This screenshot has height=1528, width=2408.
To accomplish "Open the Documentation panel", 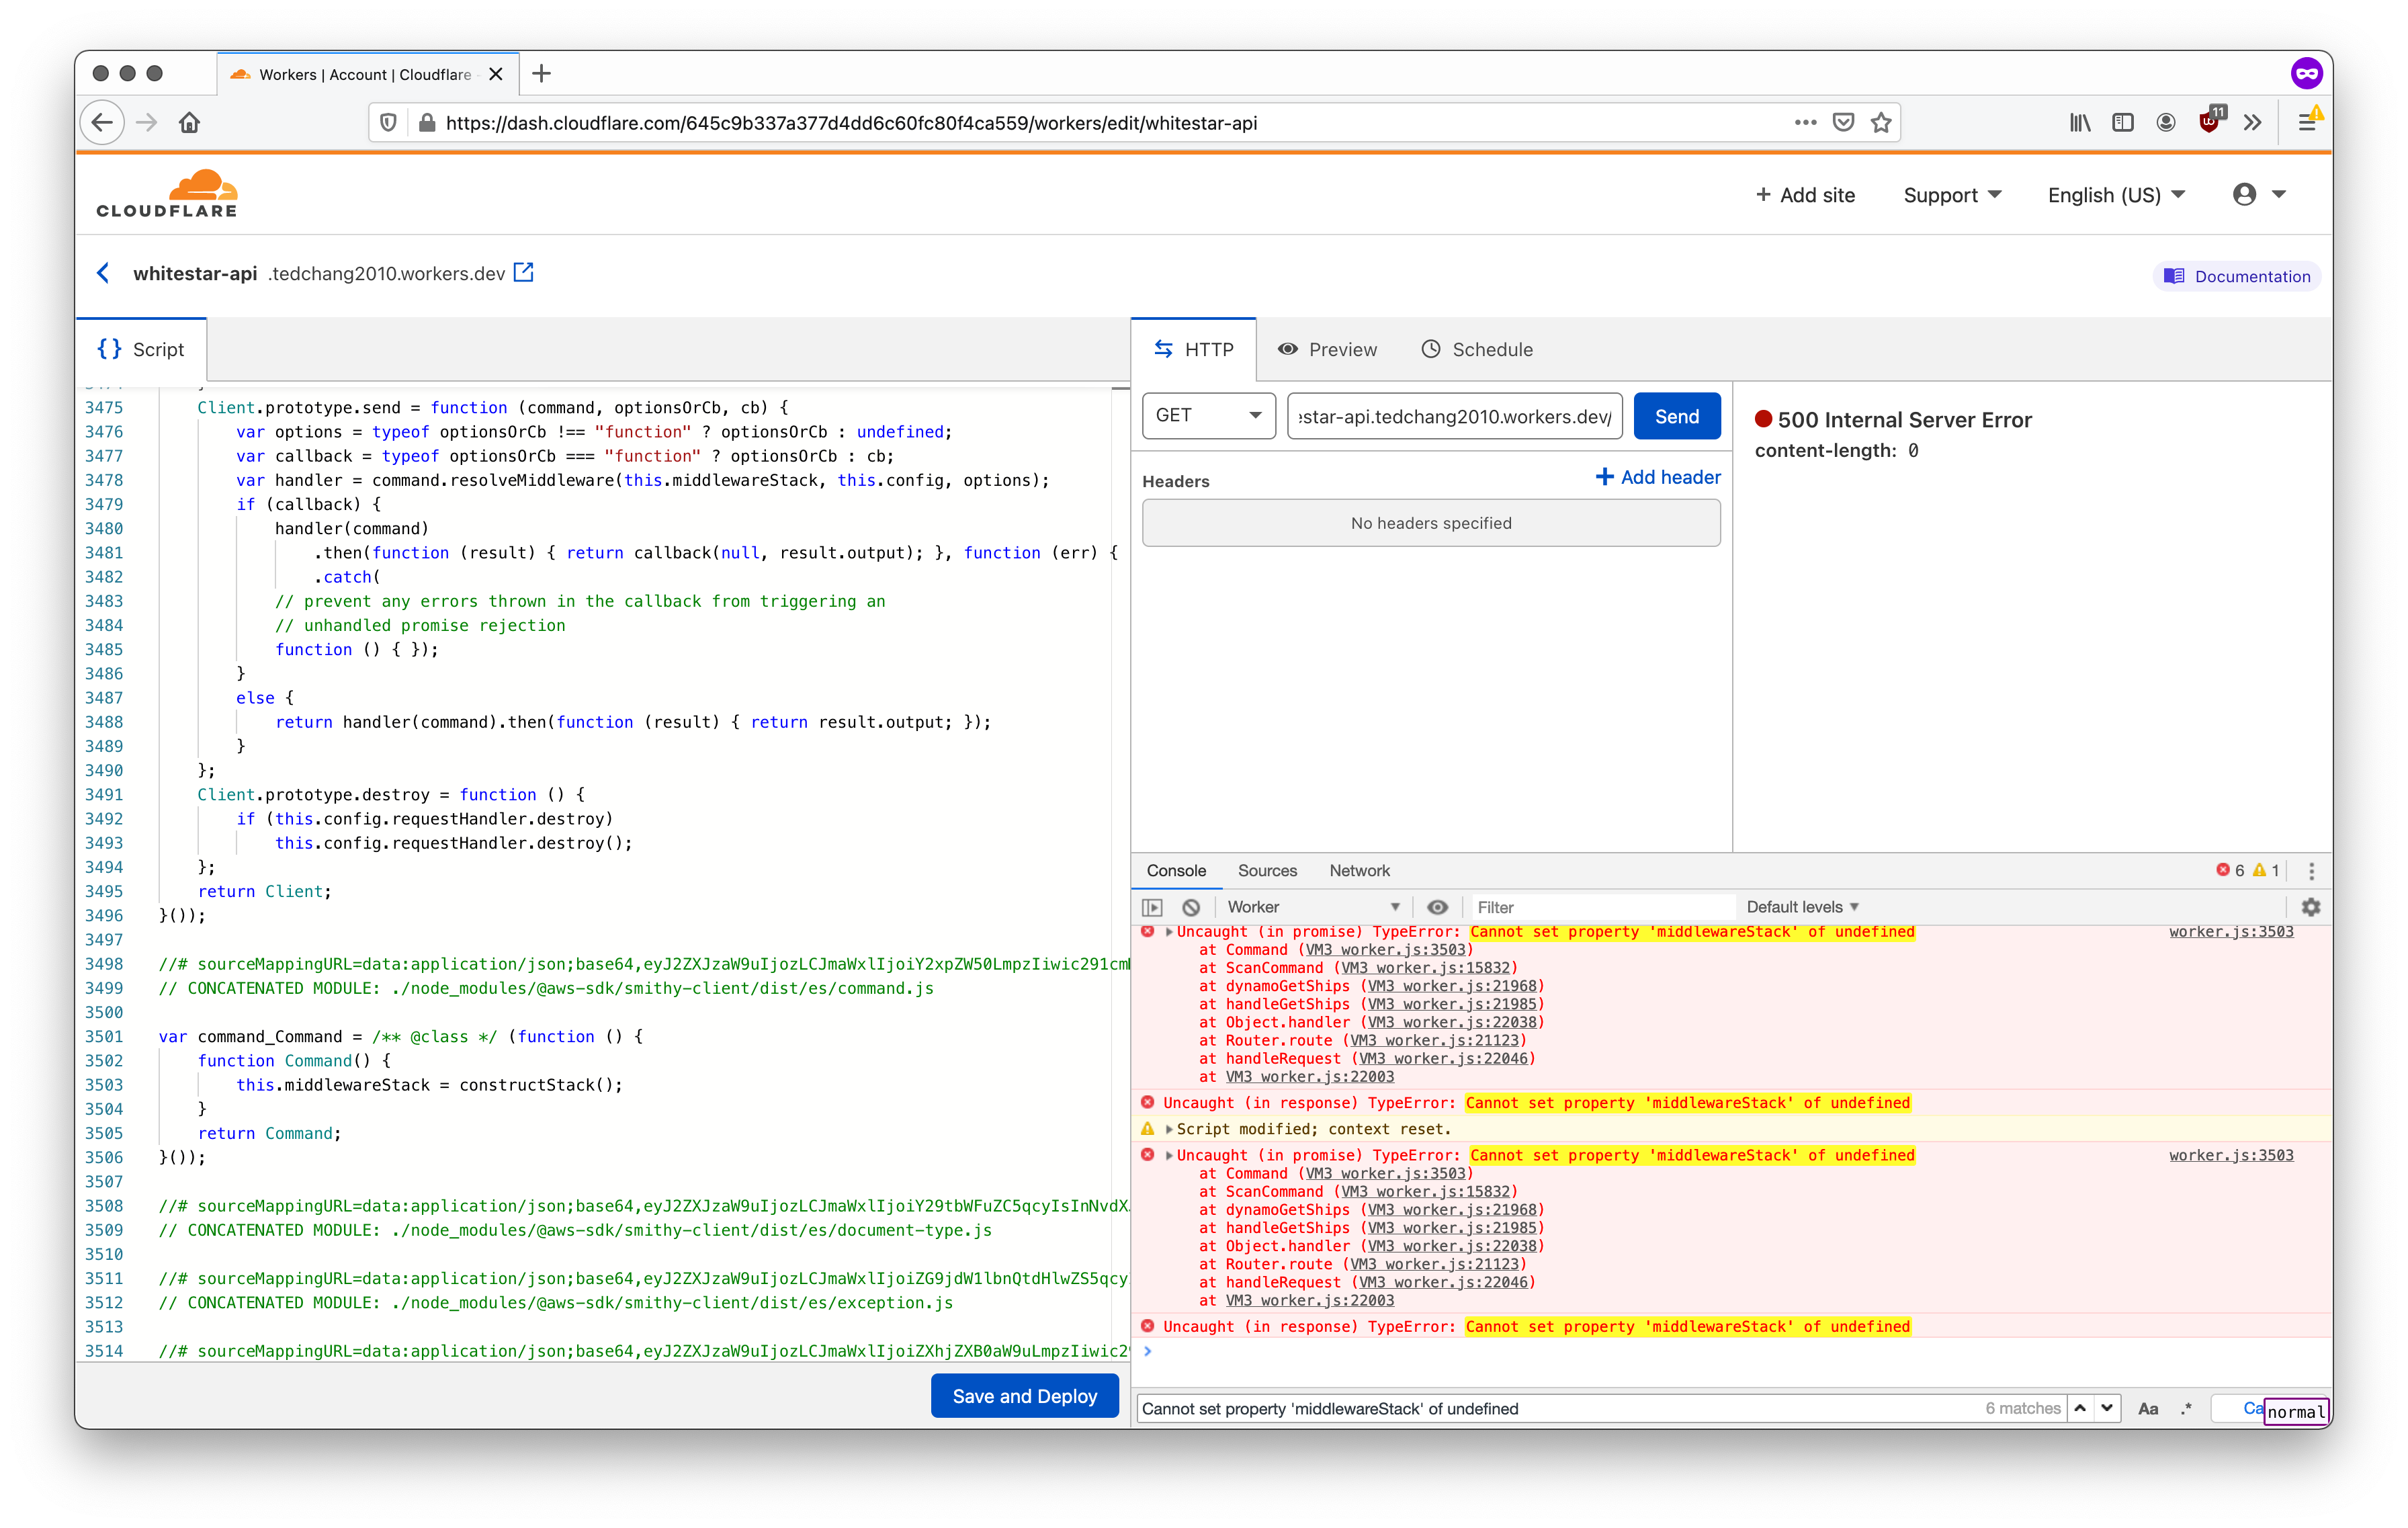I will 2237,276.
